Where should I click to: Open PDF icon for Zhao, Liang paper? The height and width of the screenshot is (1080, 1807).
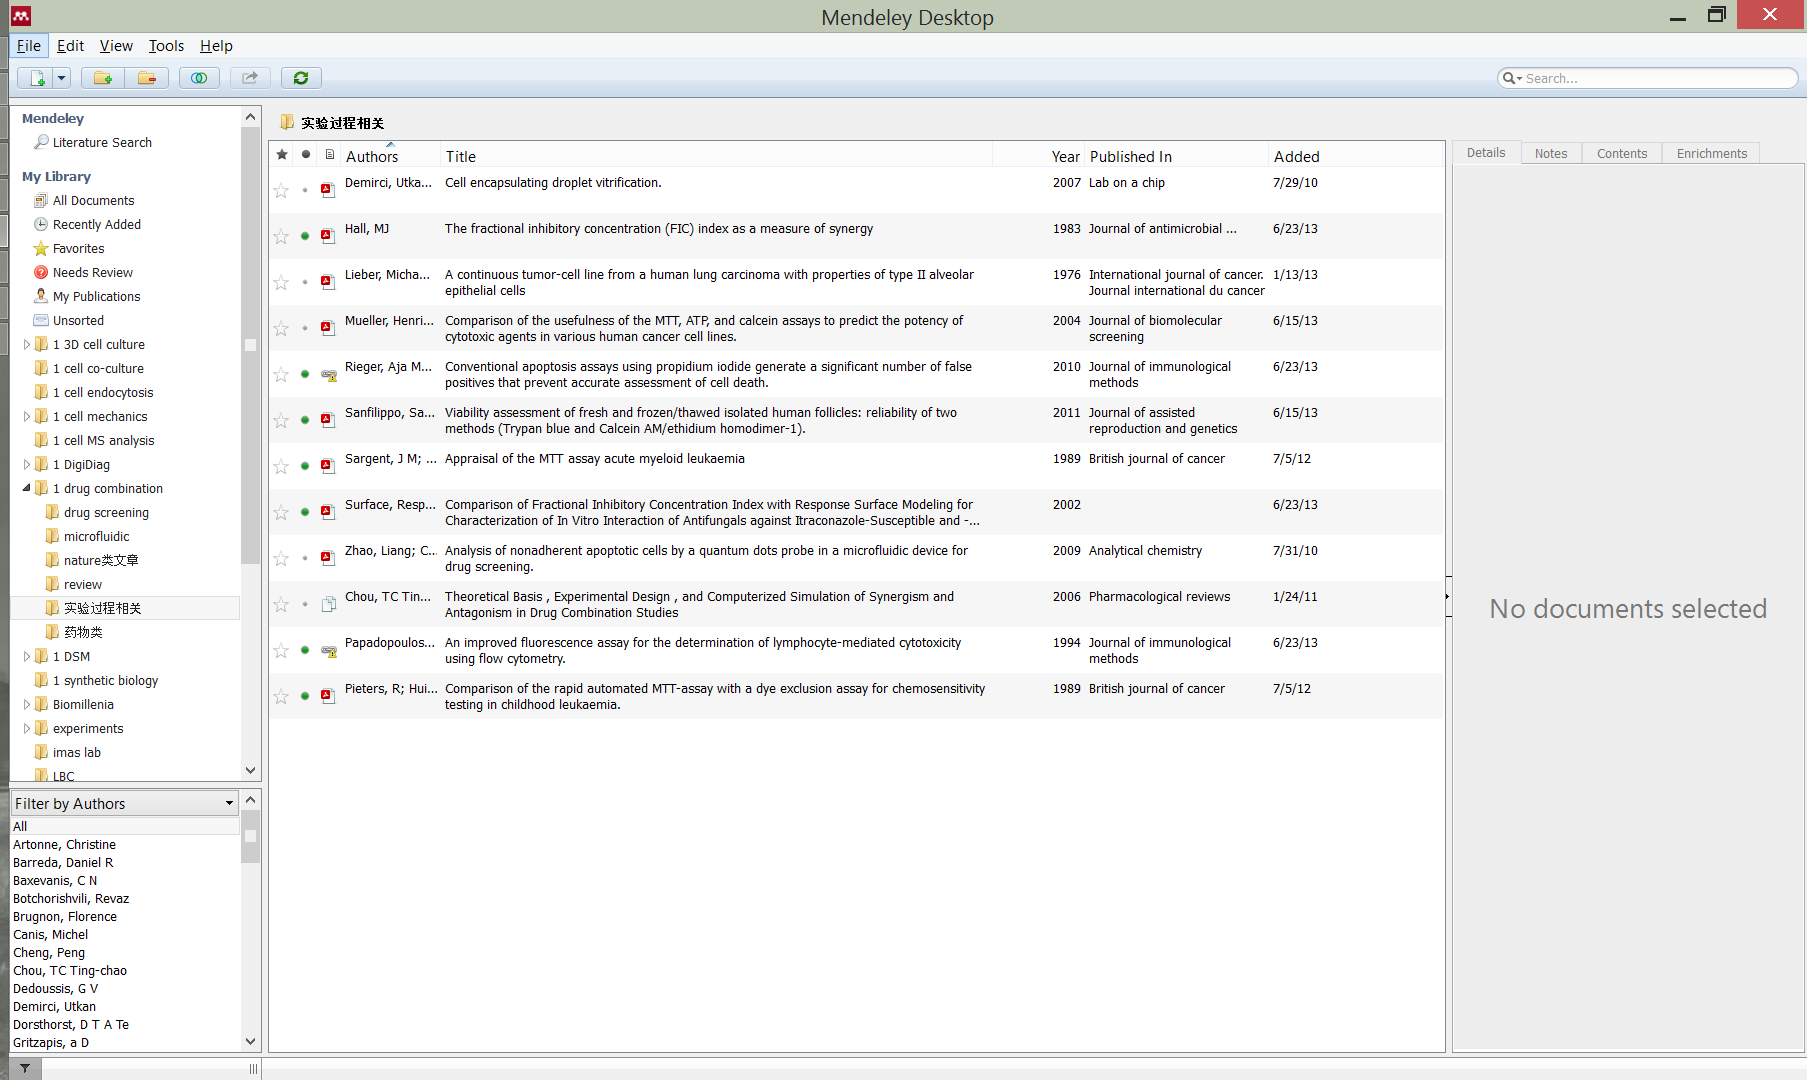[x=328, y=558]
